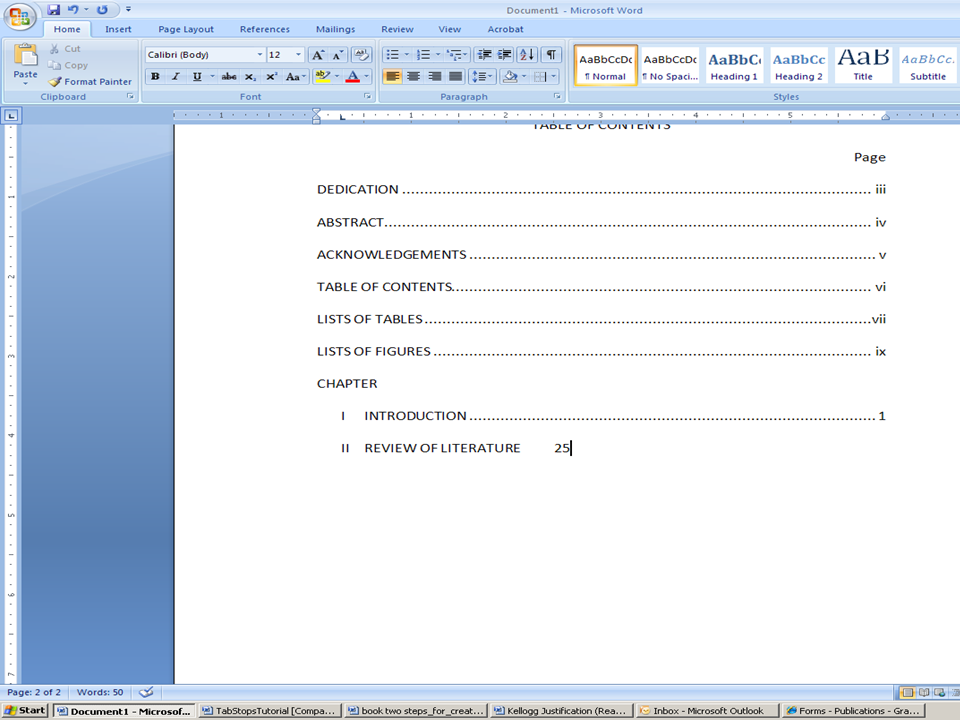Start a bulleted list
Viewport: 960px width, 720px height.
(x=392, y=55)
